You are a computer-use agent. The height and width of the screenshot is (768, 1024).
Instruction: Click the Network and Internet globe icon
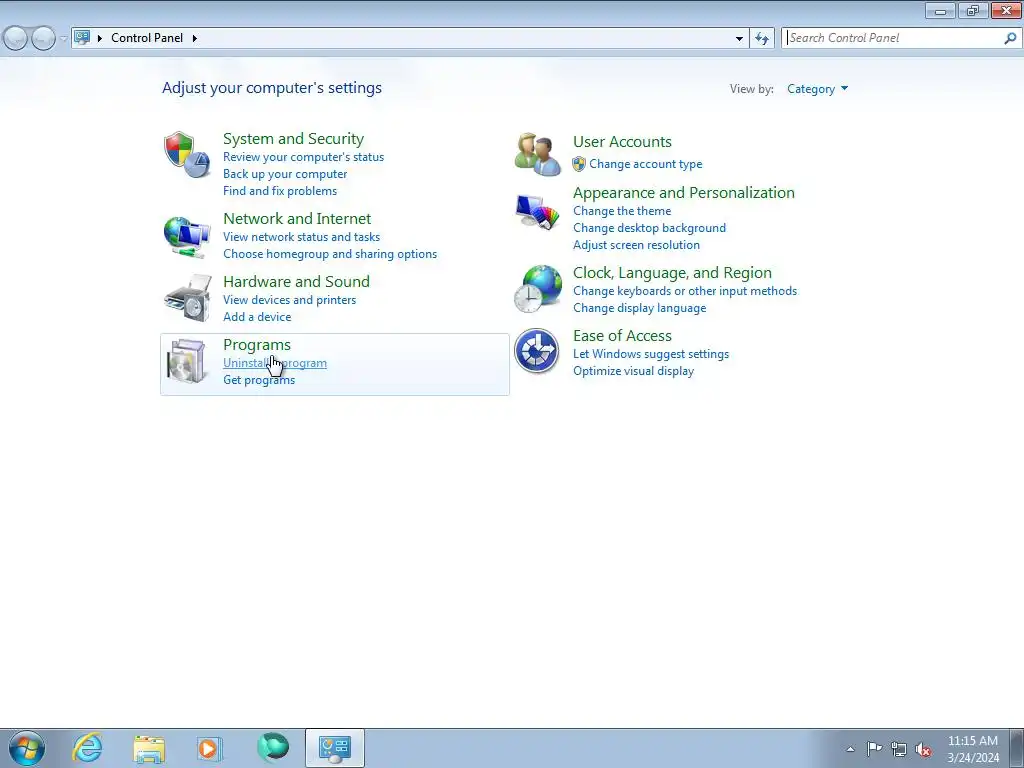click(x=187, y=237)
